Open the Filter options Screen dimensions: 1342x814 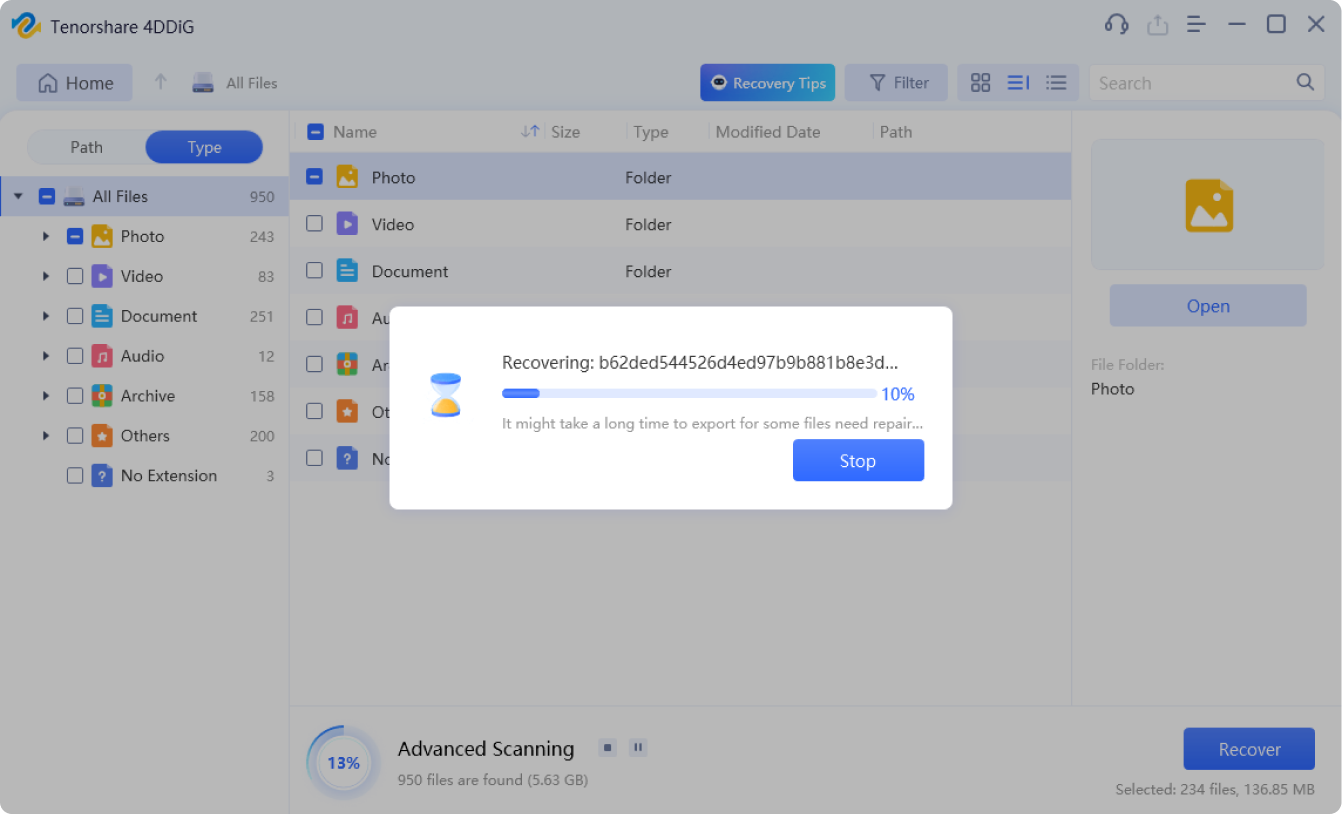click(898, 83)
